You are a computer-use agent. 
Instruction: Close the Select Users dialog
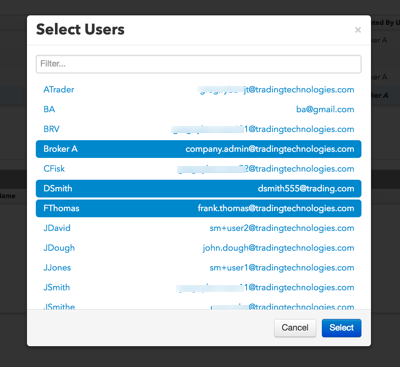tap(358, 30)
